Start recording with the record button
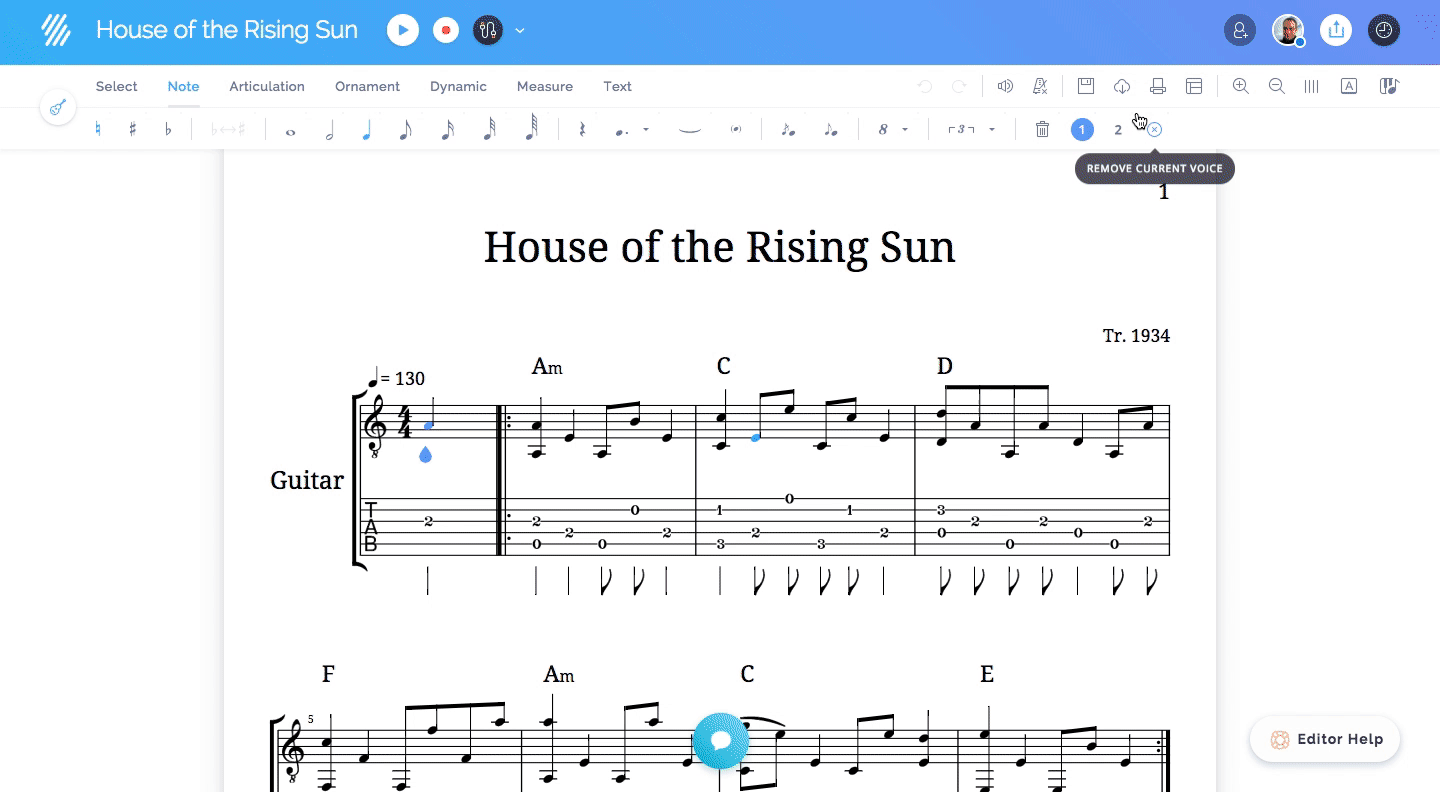Viewport: 1440px width, 792px height. click(x=446, y=30)
